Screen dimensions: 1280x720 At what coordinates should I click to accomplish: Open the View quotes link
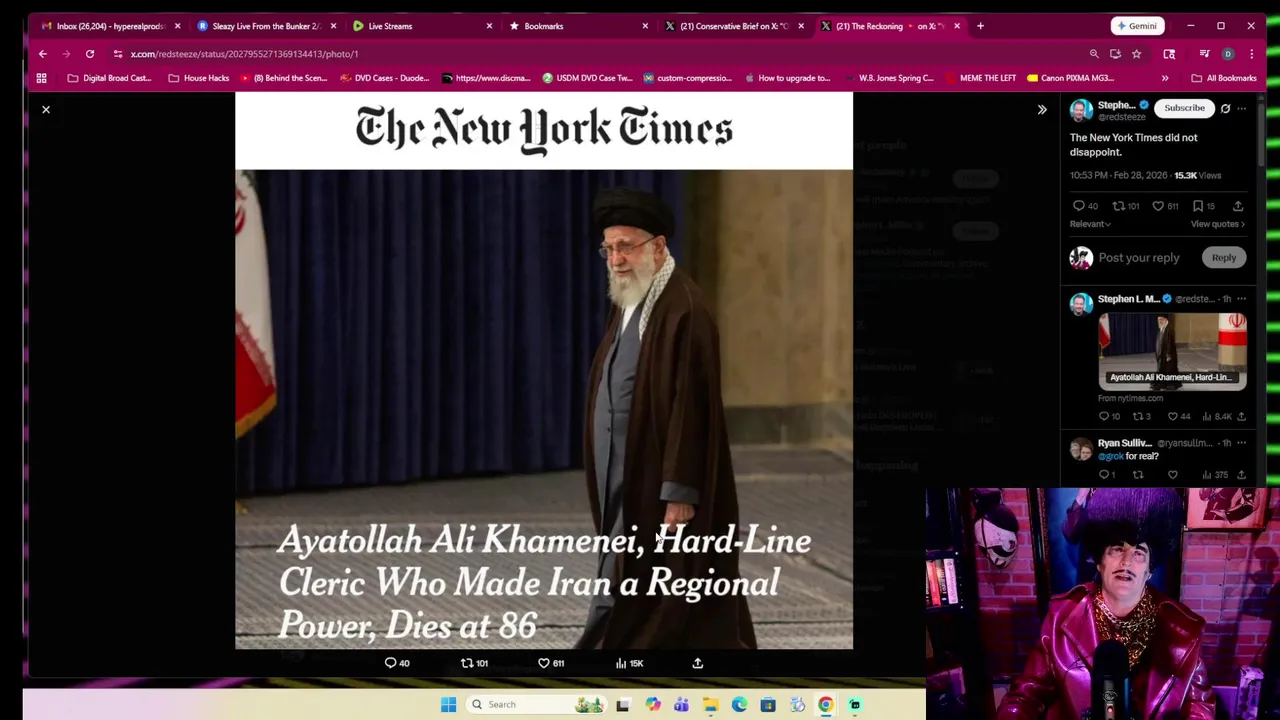[1217, 224]
